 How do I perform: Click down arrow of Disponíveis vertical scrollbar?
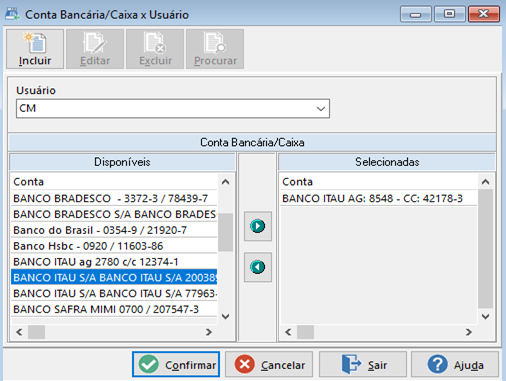226,316
